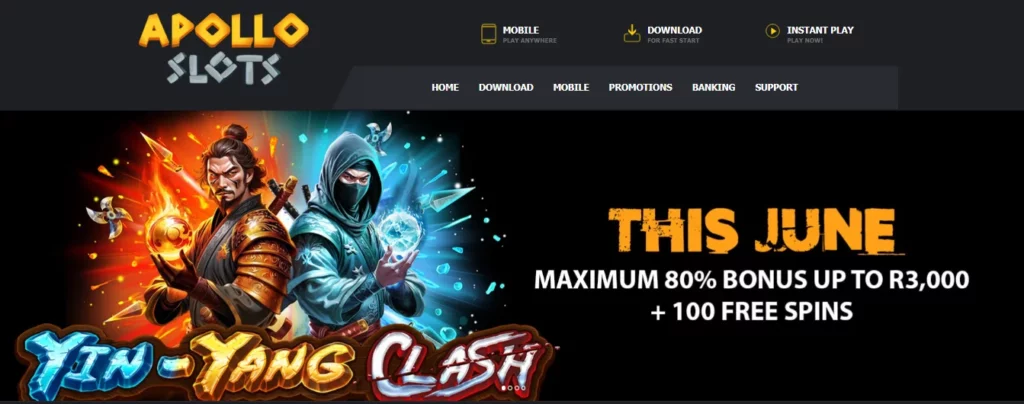
Task: Click the Instant Play circular play icon
Action: [773, 31]
